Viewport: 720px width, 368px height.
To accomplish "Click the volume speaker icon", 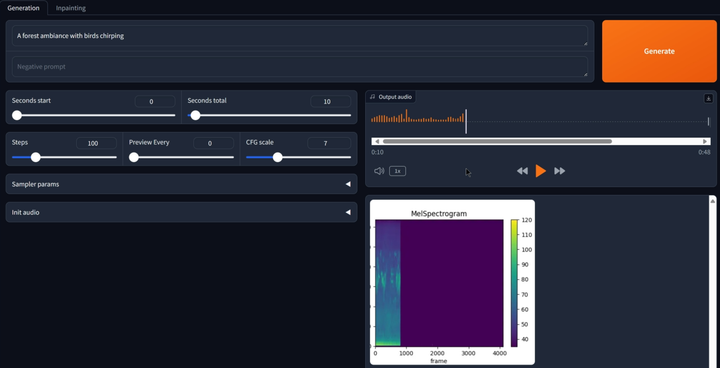I will pyautogui.click(x=379, y=171).
